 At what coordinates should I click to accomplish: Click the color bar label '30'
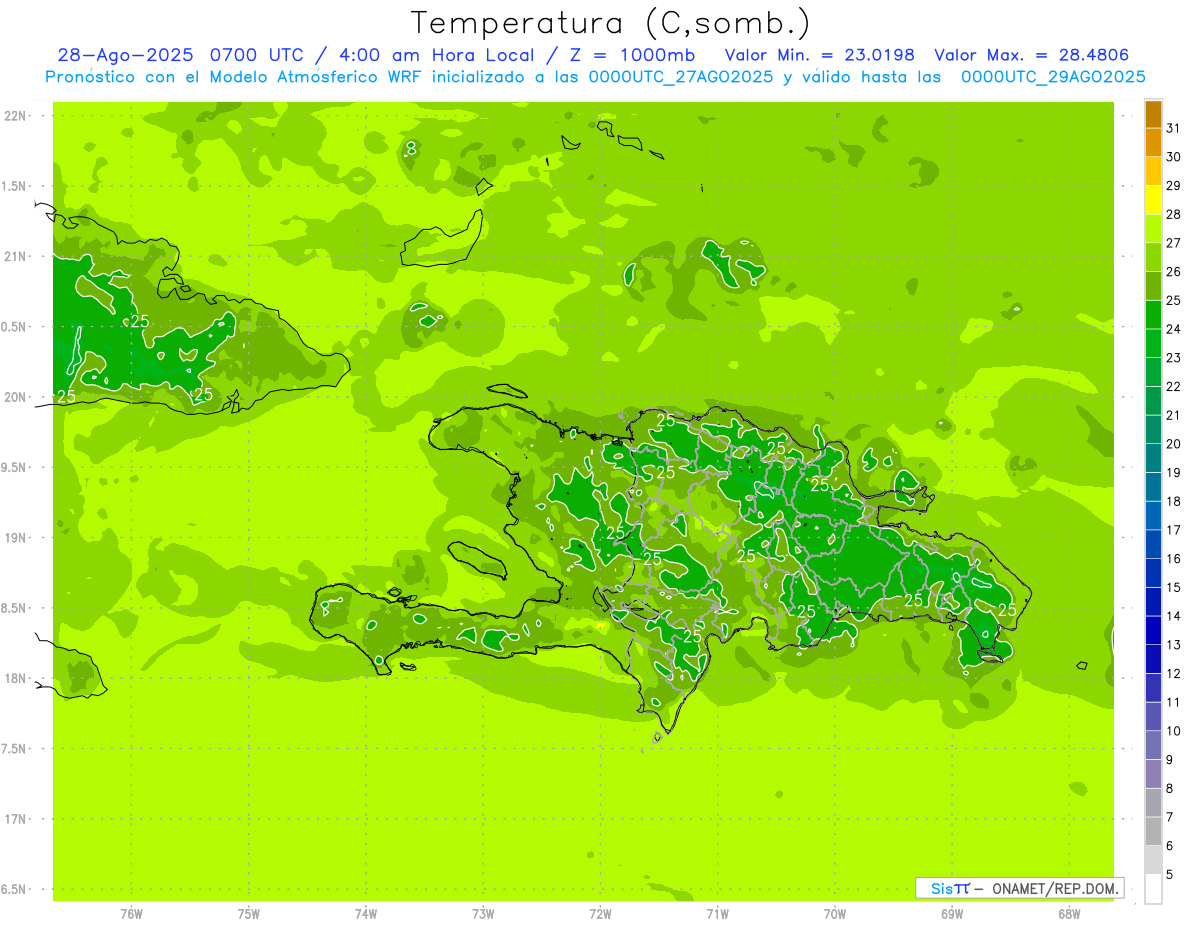click(x=1174, y=157)
